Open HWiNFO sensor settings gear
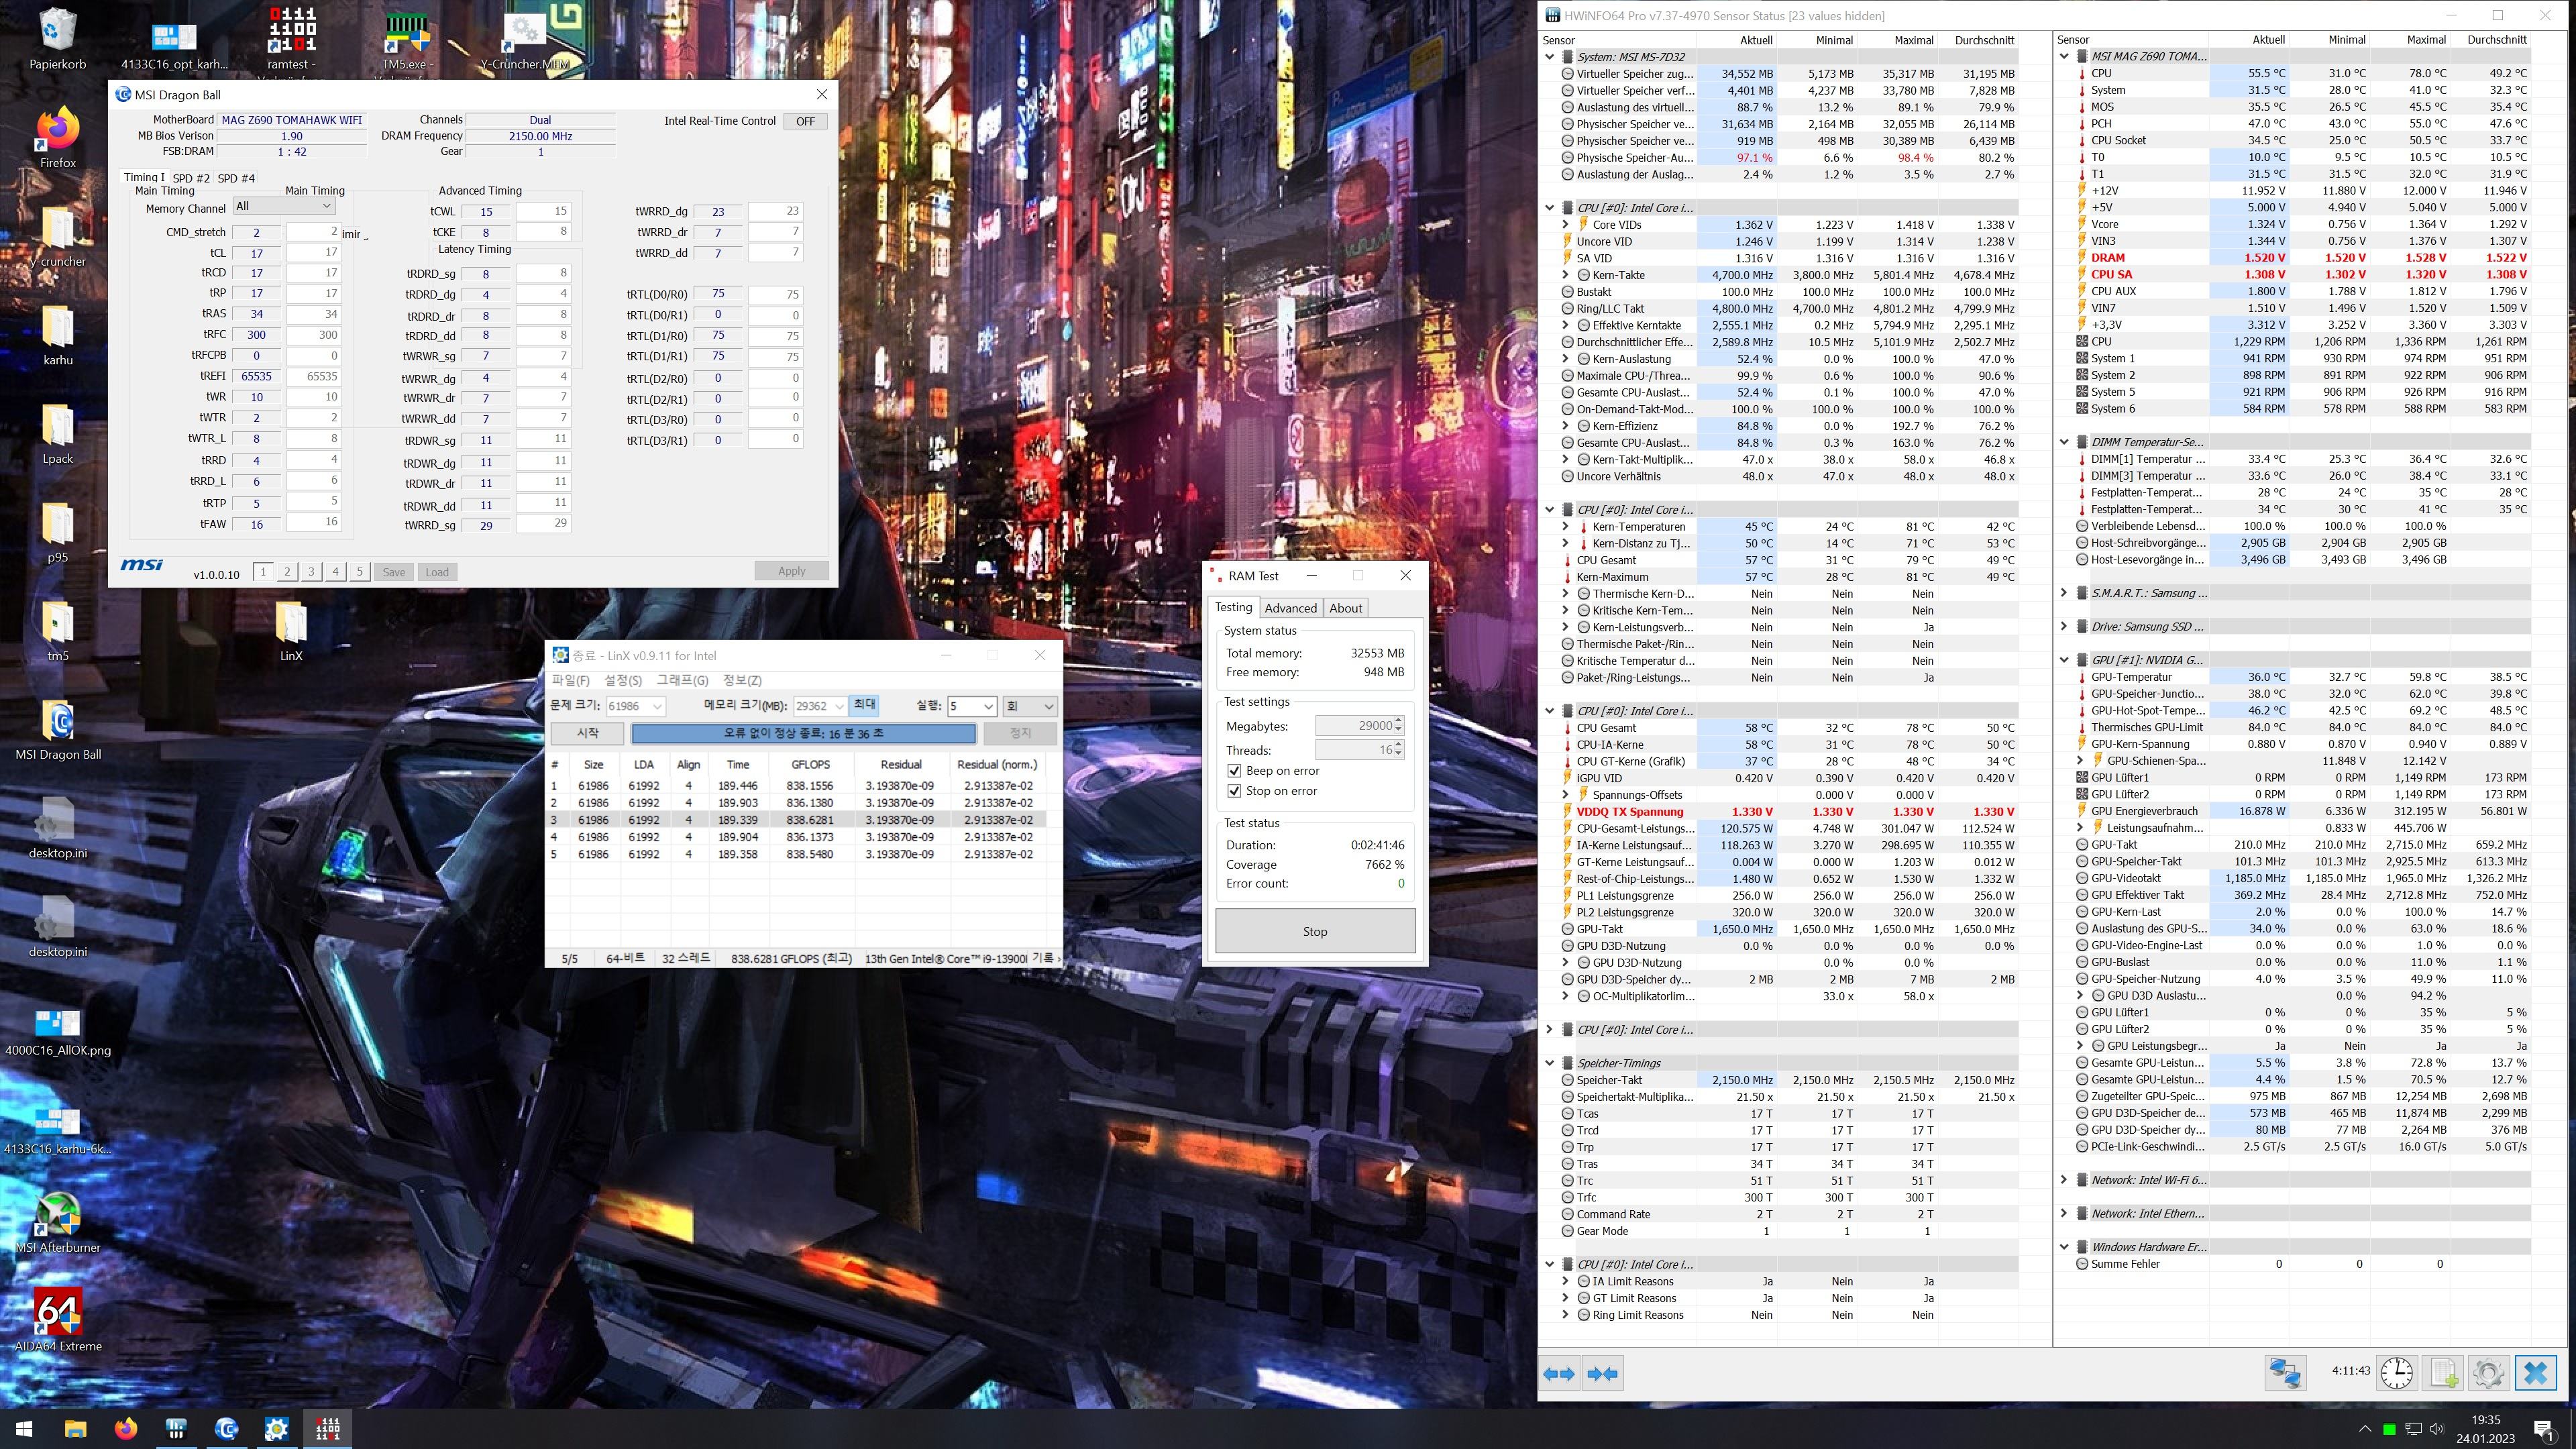Viewport: 2576px width, 1449px height. click(2488, 1373)
